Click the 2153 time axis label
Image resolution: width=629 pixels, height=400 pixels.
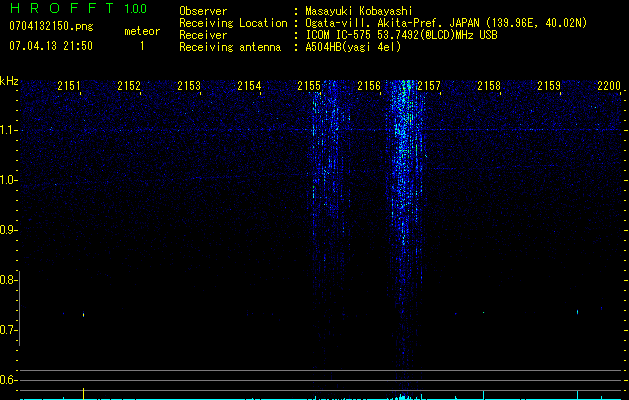pyautogui.click(x=189, y=85)
